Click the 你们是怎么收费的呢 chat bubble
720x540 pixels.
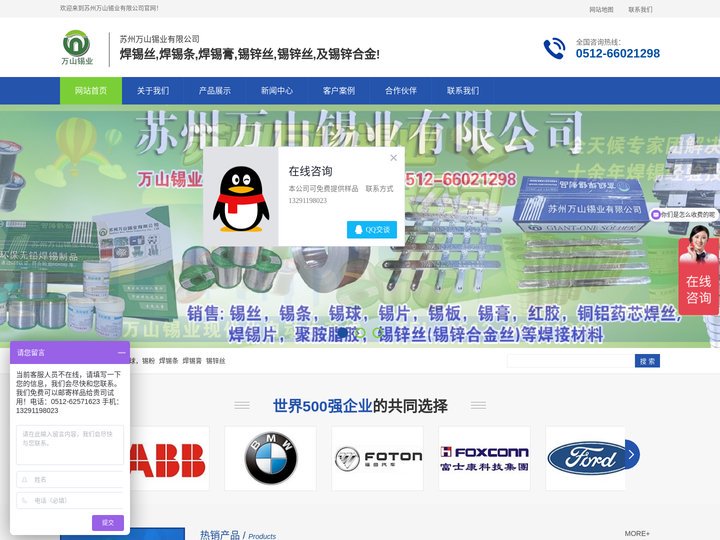684,214
